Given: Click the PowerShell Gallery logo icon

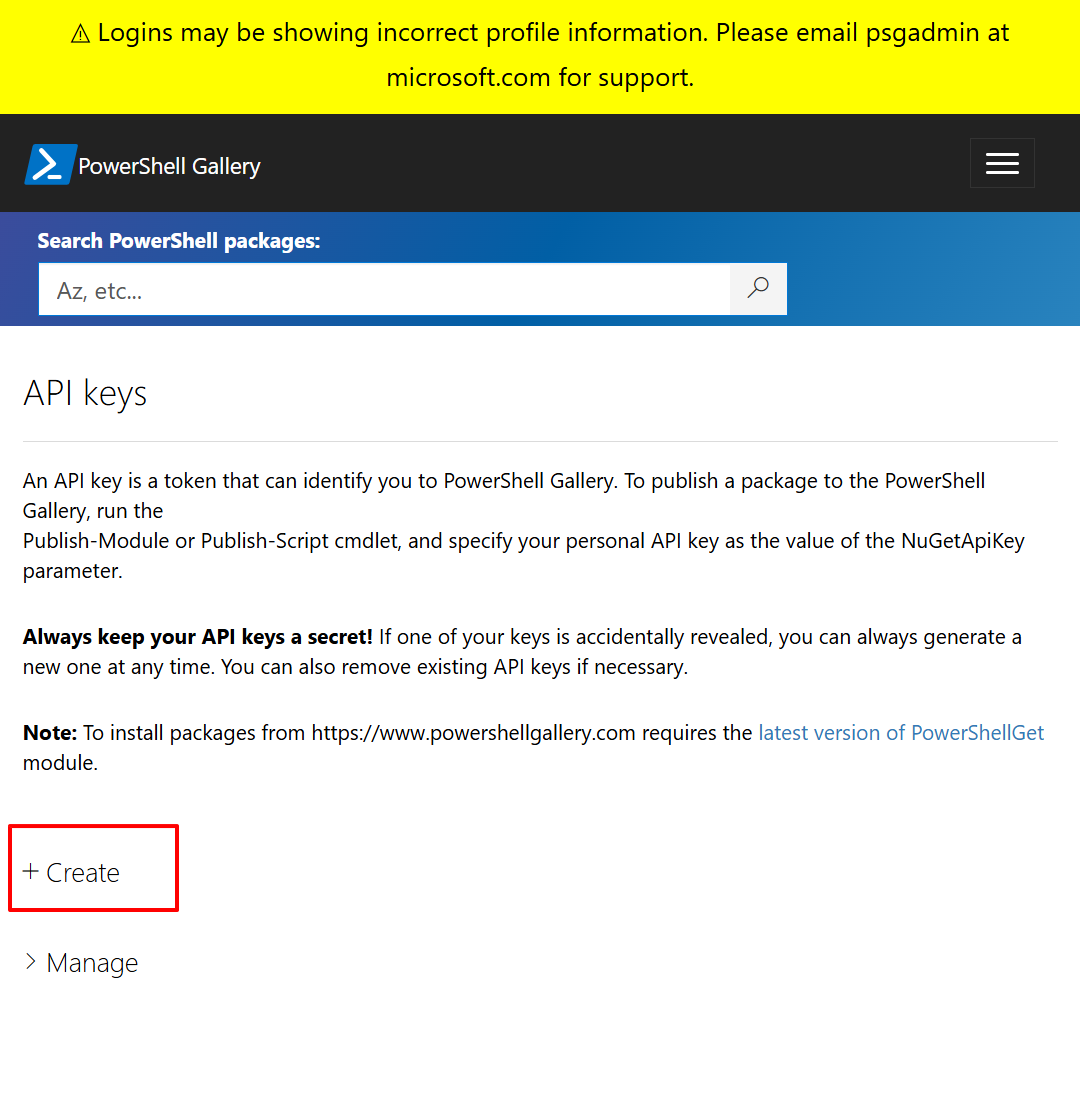Looking at the screenshot, I should (51, 164).
